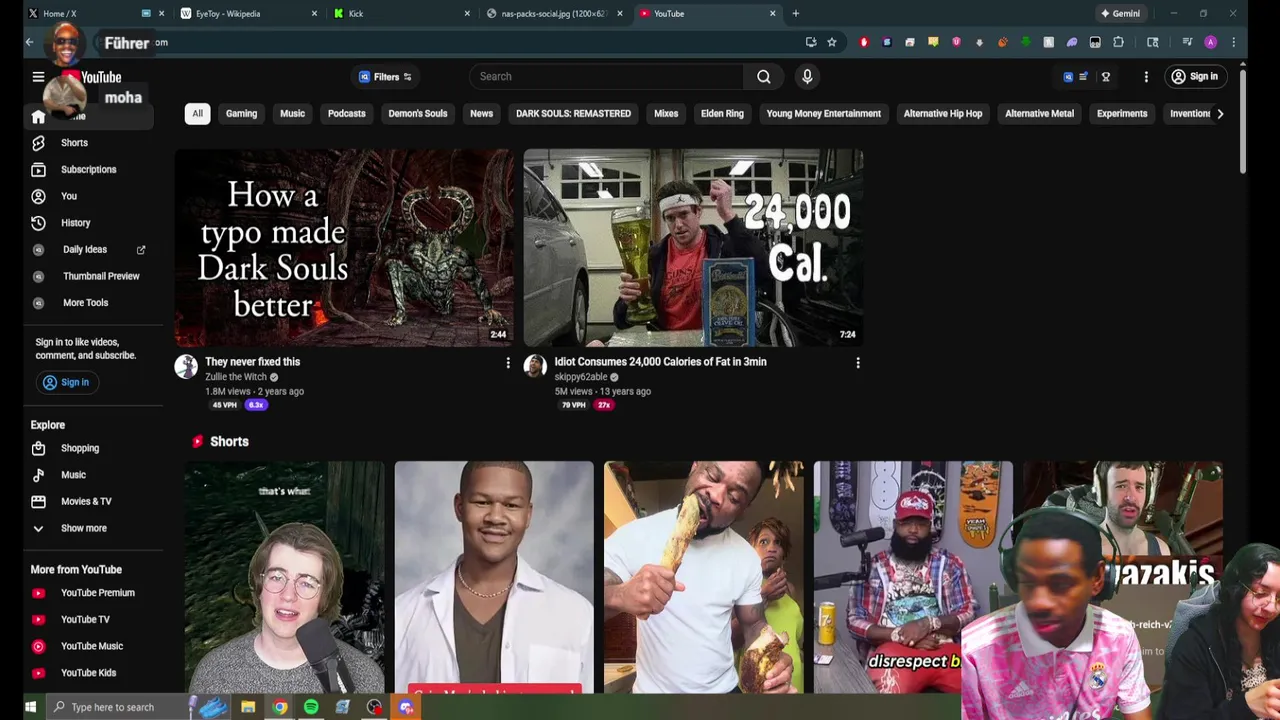Select the Podcasts filter chip
Image resolution: width=1280 pixels, height=720 pixels.
[346, 114]
